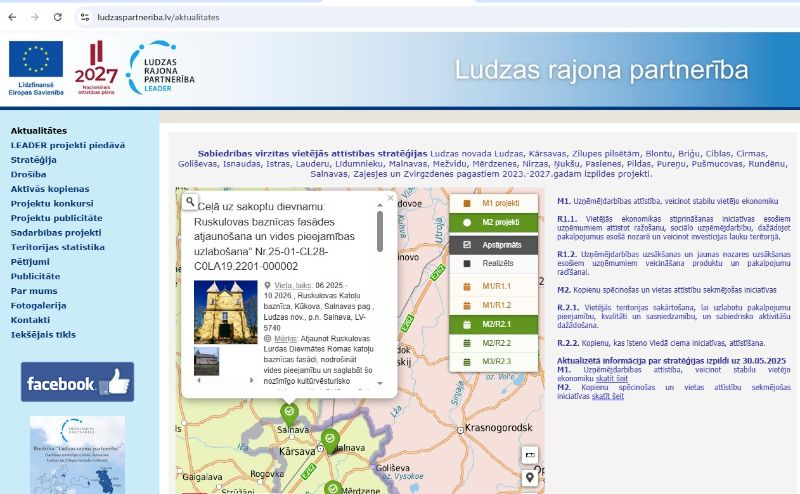Viewport: 800px width, 494px height.
Task: Open the Facebook page banner
Action: tap(77, 382)
